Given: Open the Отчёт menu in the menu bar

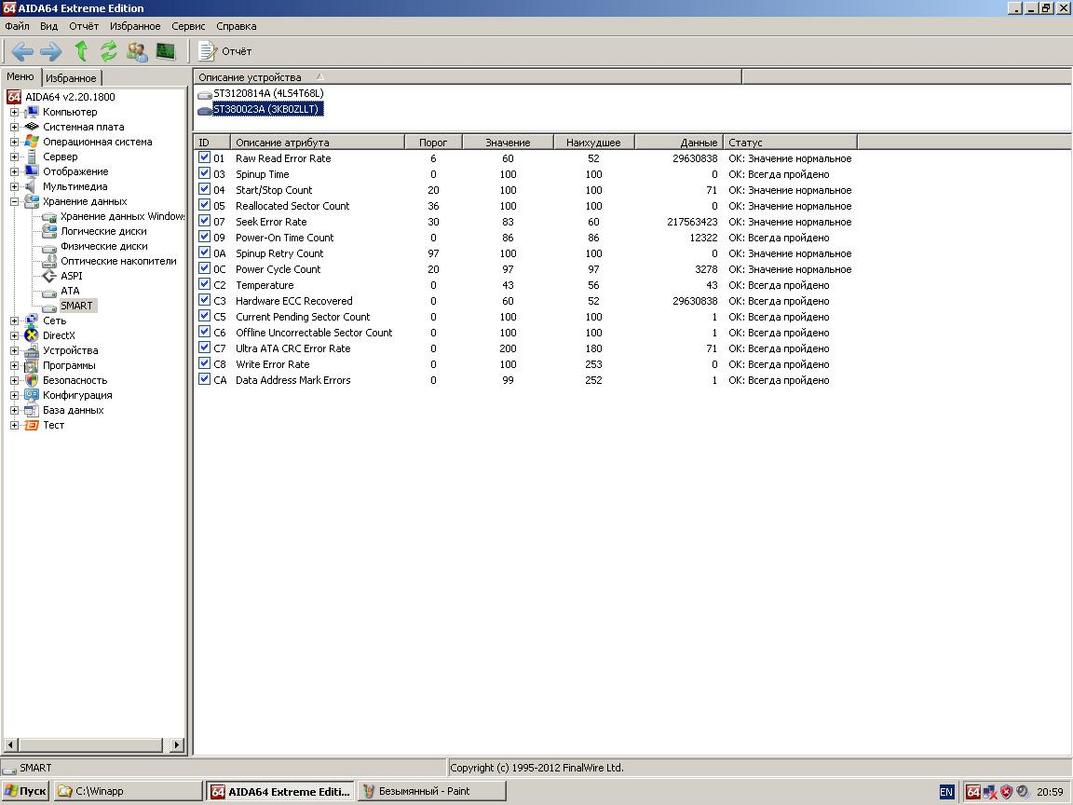Looking at the screenshot, I should tap(83, 26).
